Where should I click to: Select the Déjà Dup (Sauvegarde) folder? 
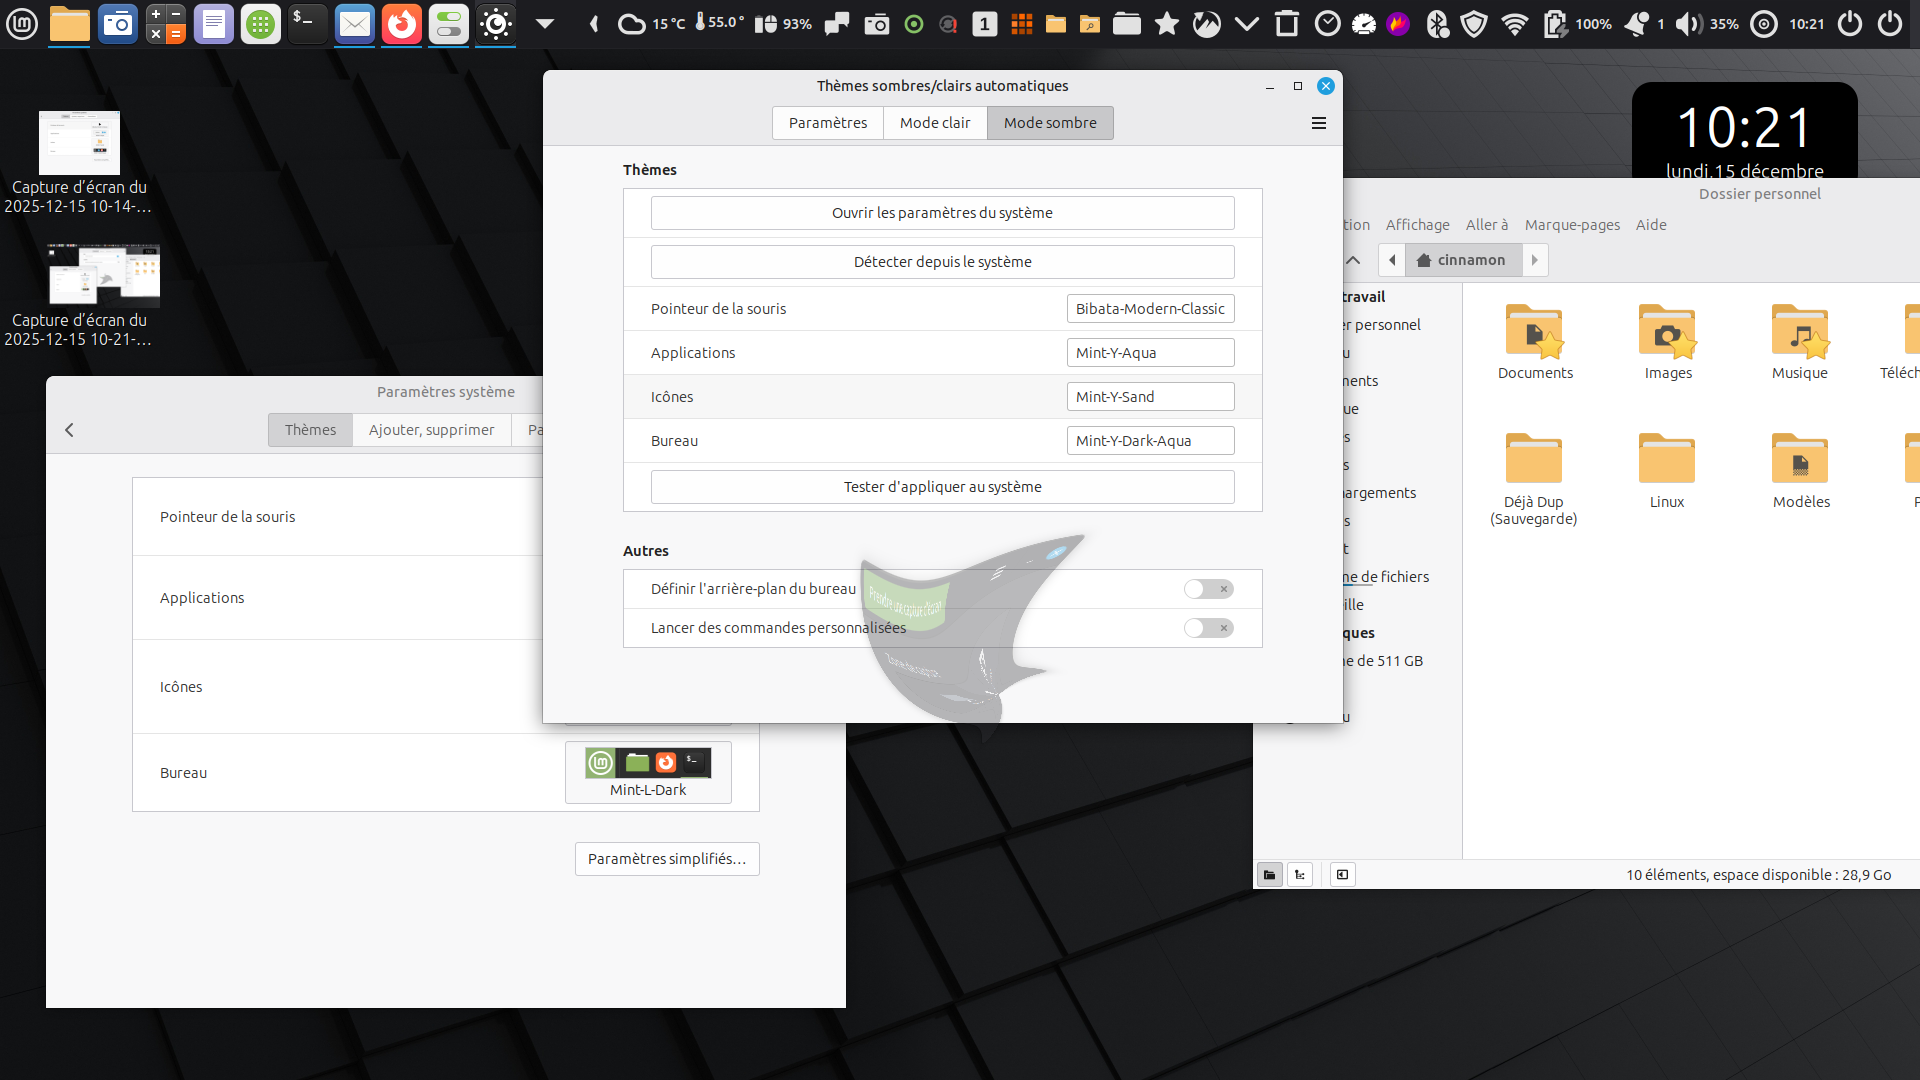click(1534, 479)
